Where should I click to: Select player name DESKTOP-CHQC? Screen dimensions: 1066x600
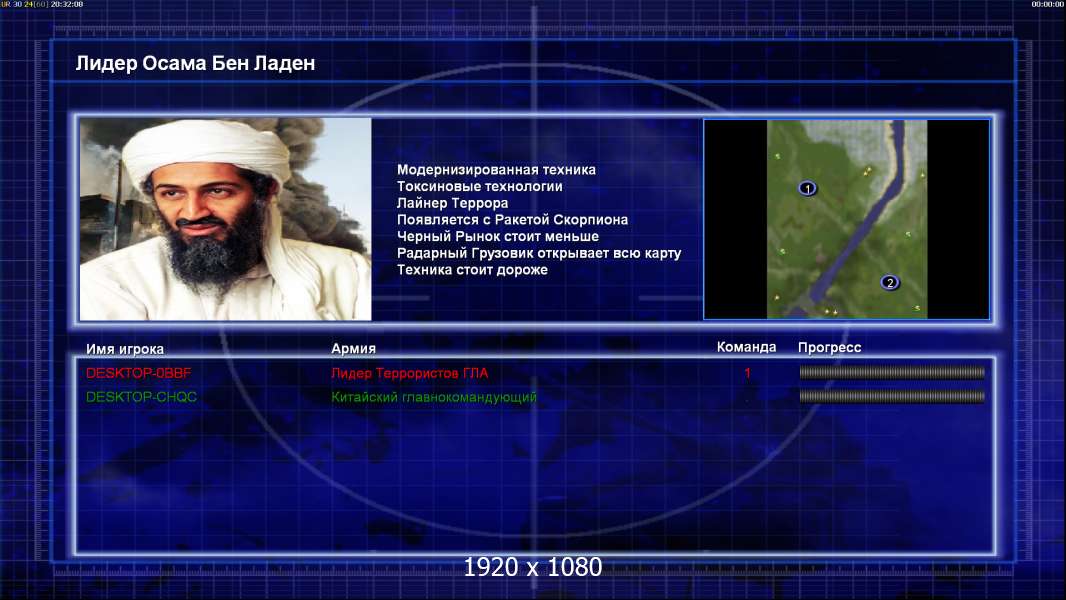pyautogui.click(x=141, y=397)
